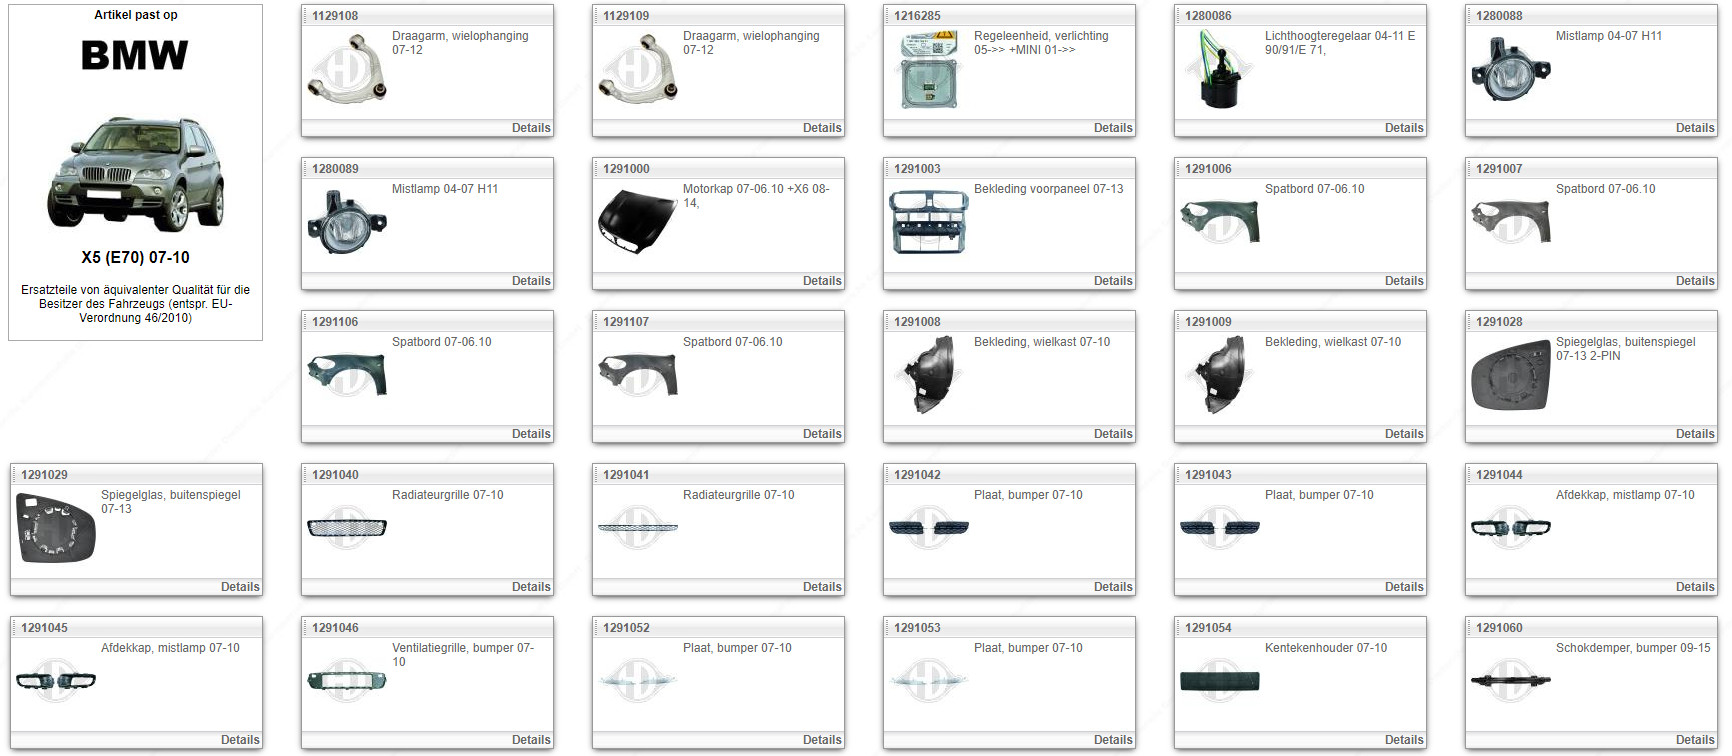The image size is (1732, 756).
Task: Show Details for Schokdemper 1291060
Action: click(x=1695, y=740)
